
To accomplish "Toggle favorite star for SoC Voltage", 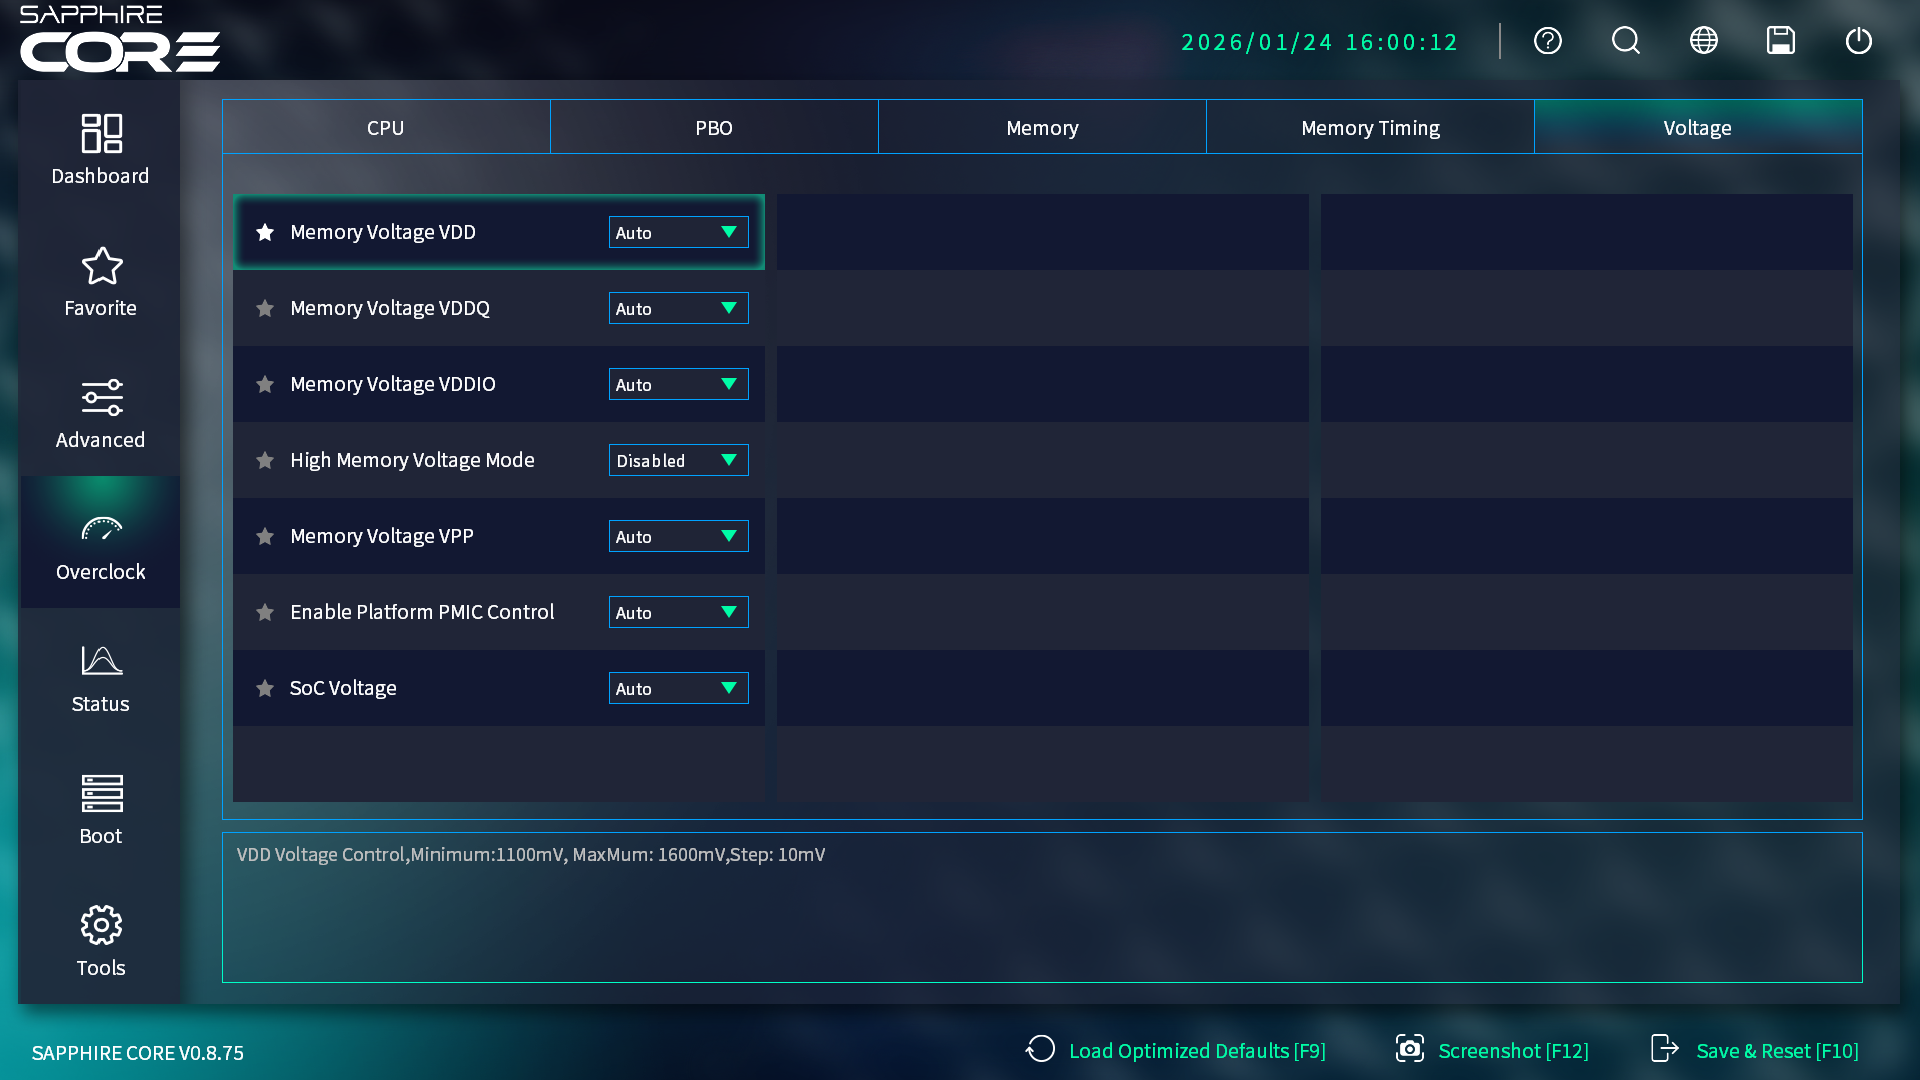I will point(265,688).
